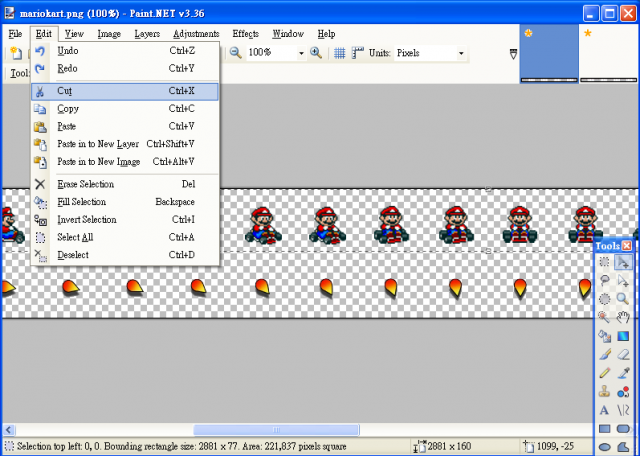
Task: Choose Invert Selection menu entry
Action: point(125,220)
